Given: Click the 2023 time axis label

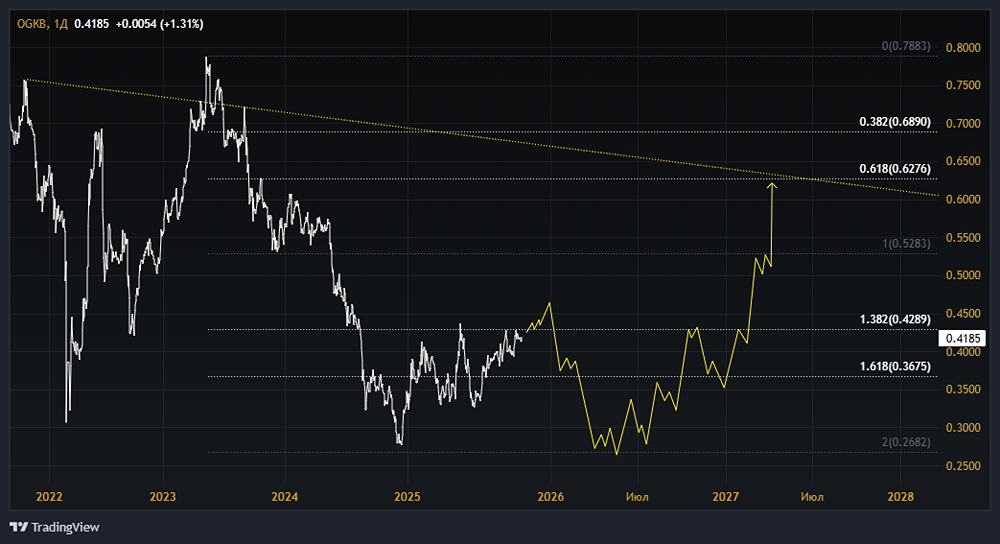Looking at the screenshot, I should (x=163, y=497).
